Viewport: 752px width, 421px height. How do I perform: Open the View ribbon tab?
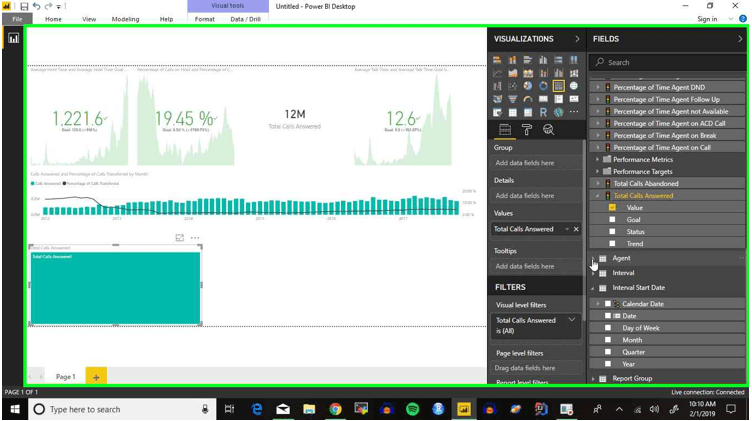89,19
